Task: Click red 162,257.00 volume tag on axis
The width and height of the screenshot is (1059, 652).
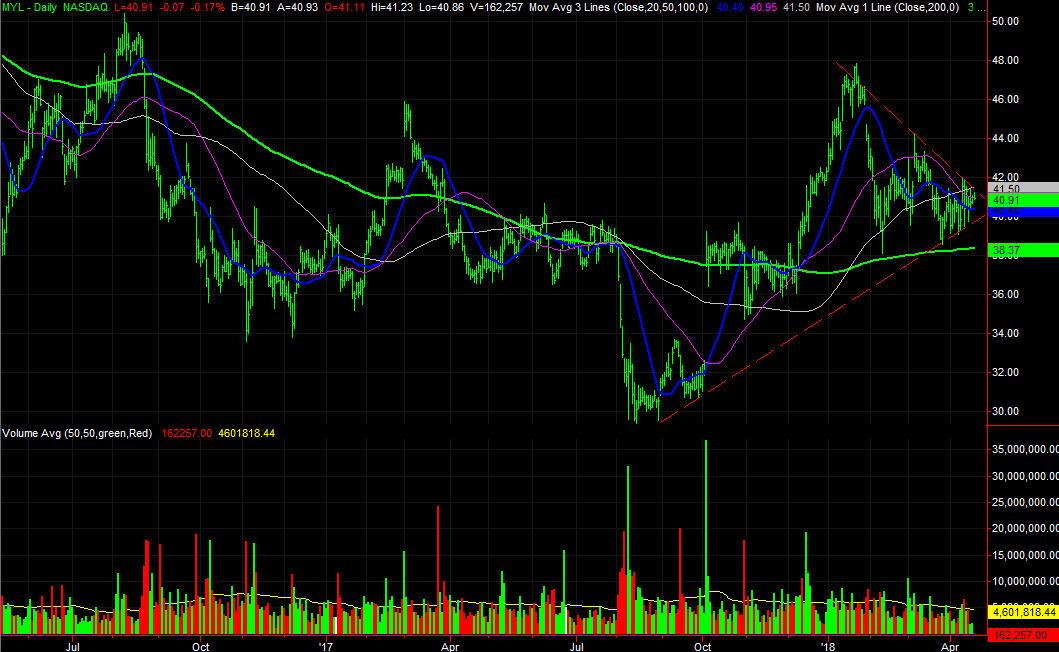Action: (x=1023, y=636)
